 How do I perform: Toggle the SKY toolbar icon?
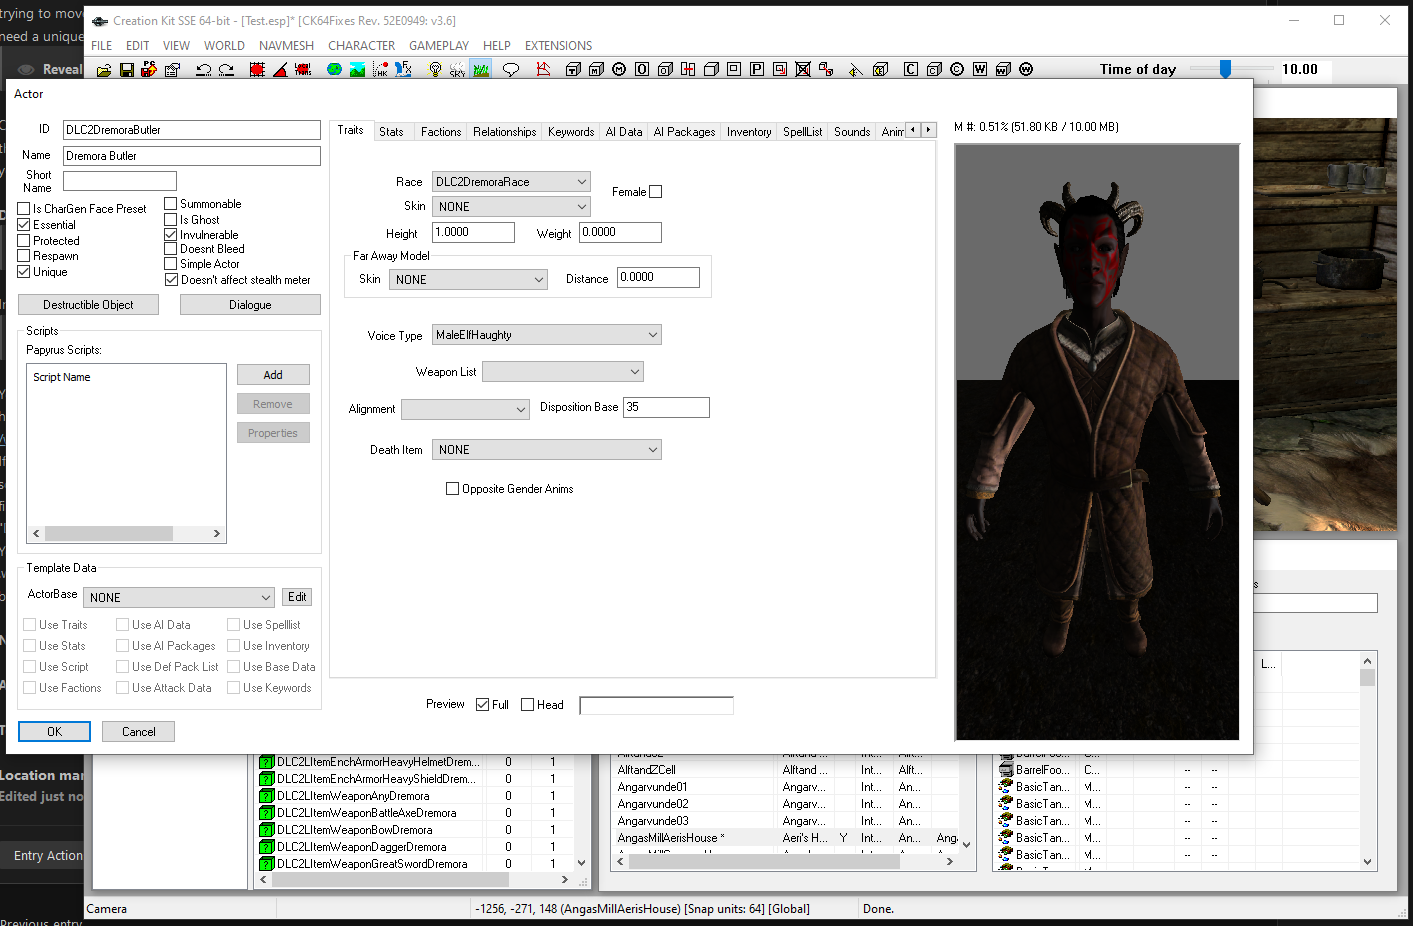458,70
